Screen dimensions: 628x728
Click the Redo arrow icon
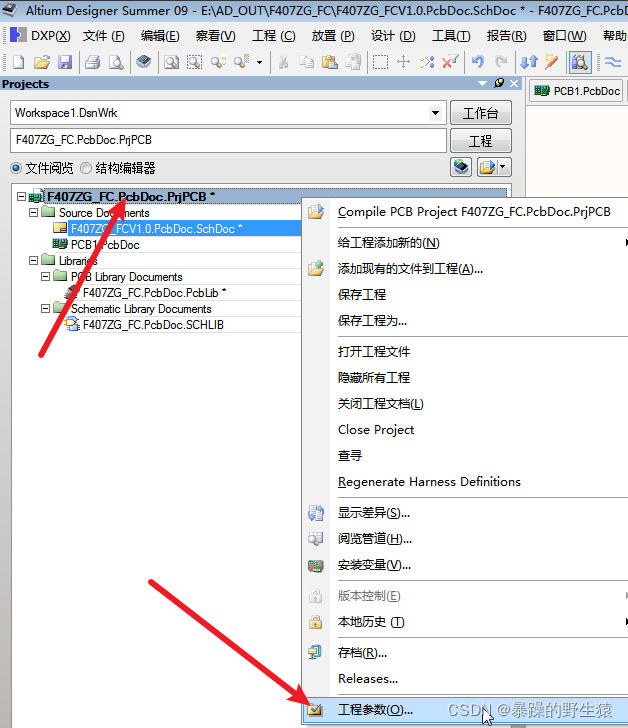(501, 62)
